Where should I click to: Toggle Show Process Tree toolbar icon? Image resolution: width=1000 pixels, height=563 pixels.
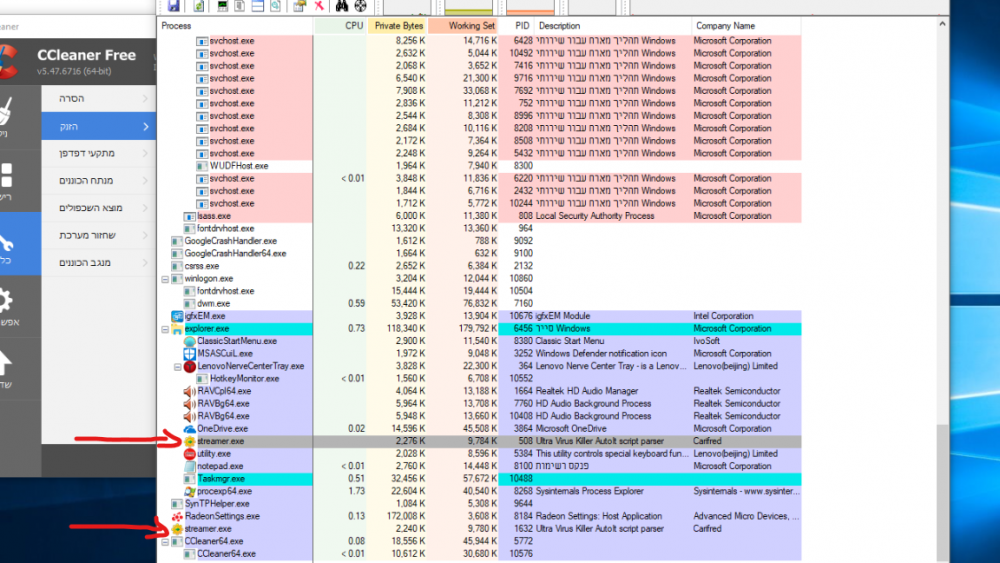240,6
